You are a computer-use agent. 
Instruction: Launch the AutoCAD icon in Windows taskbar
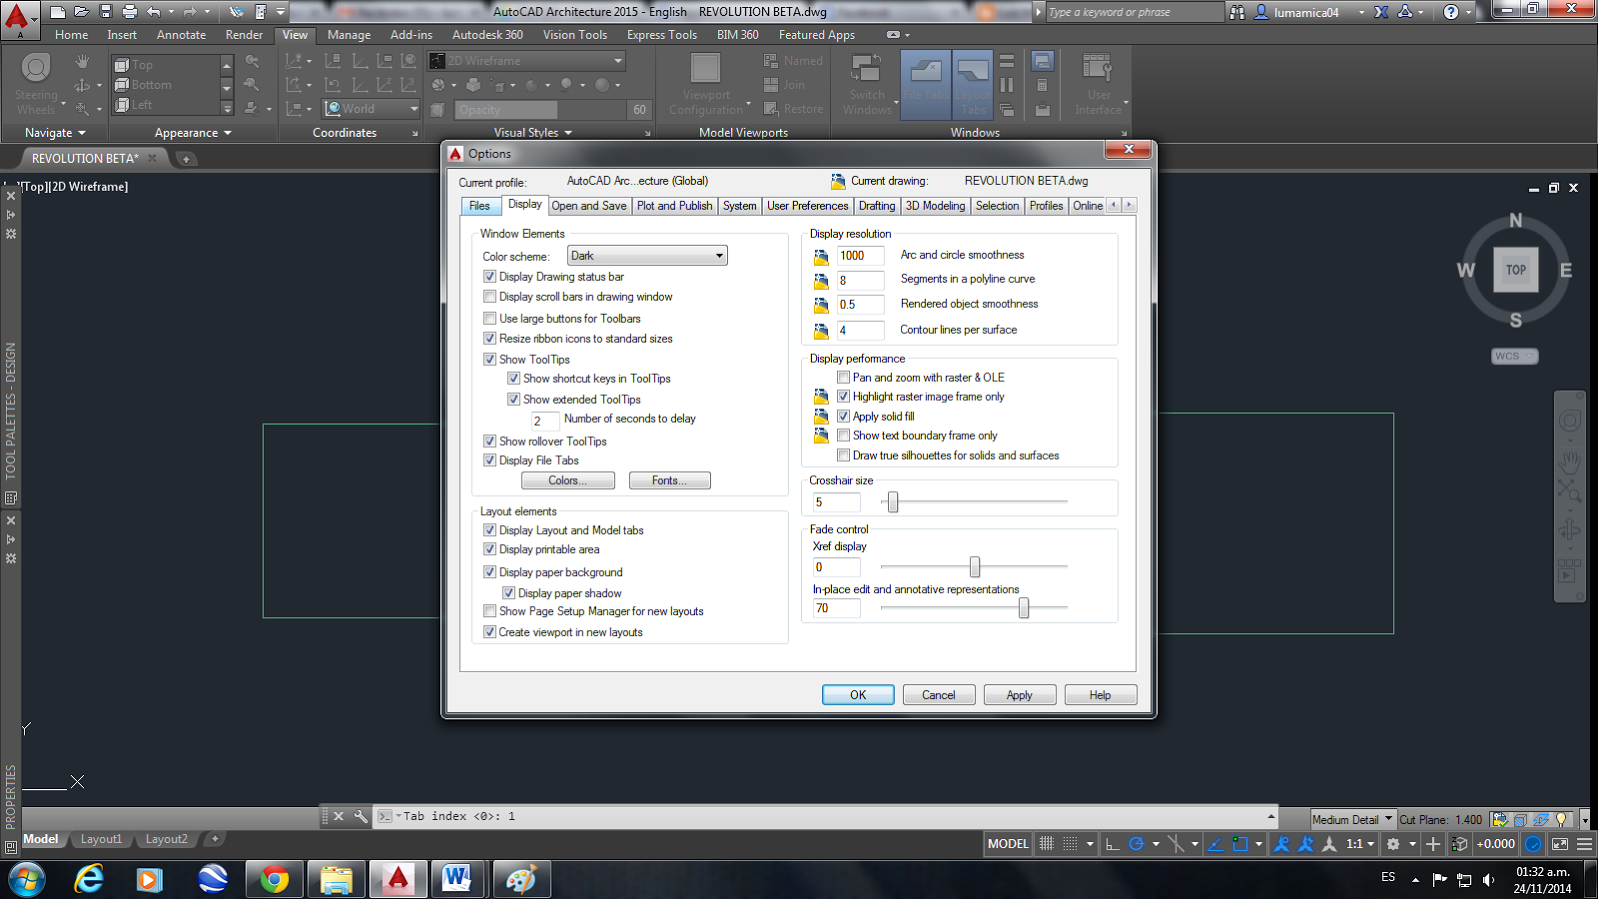[398, 879]
